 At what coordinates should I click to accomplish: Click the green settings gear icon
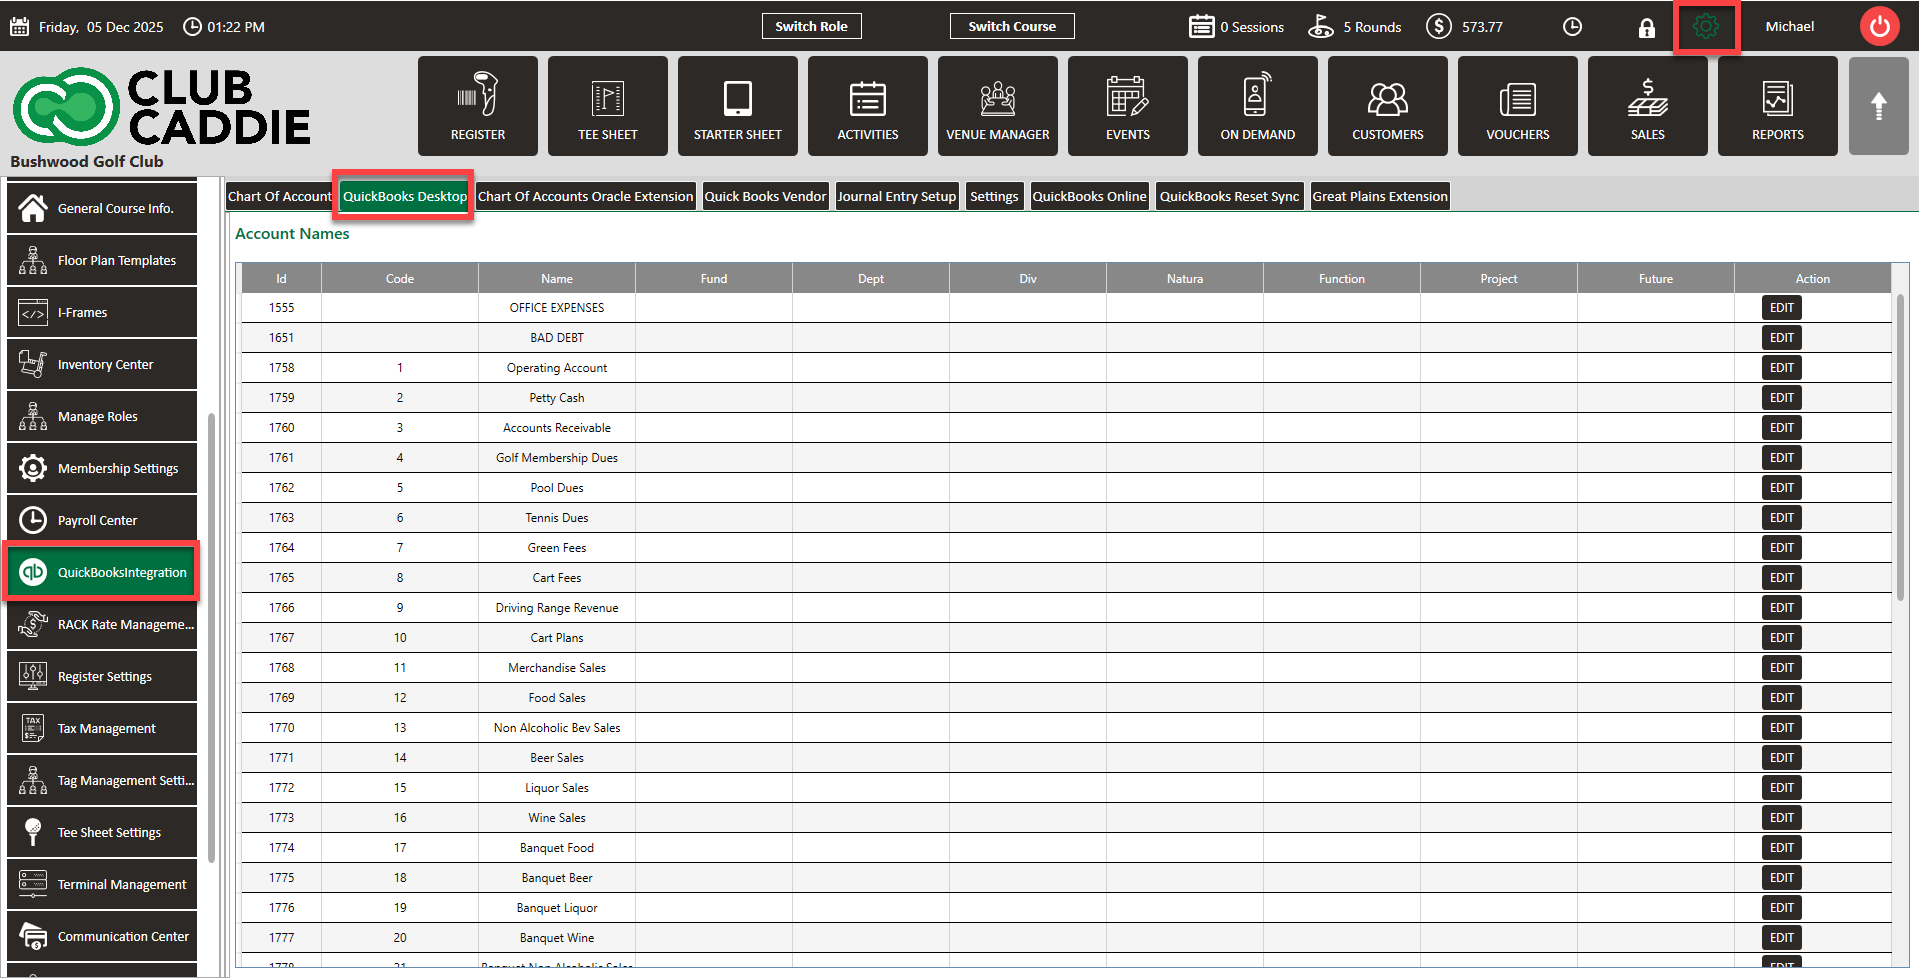1706,27
